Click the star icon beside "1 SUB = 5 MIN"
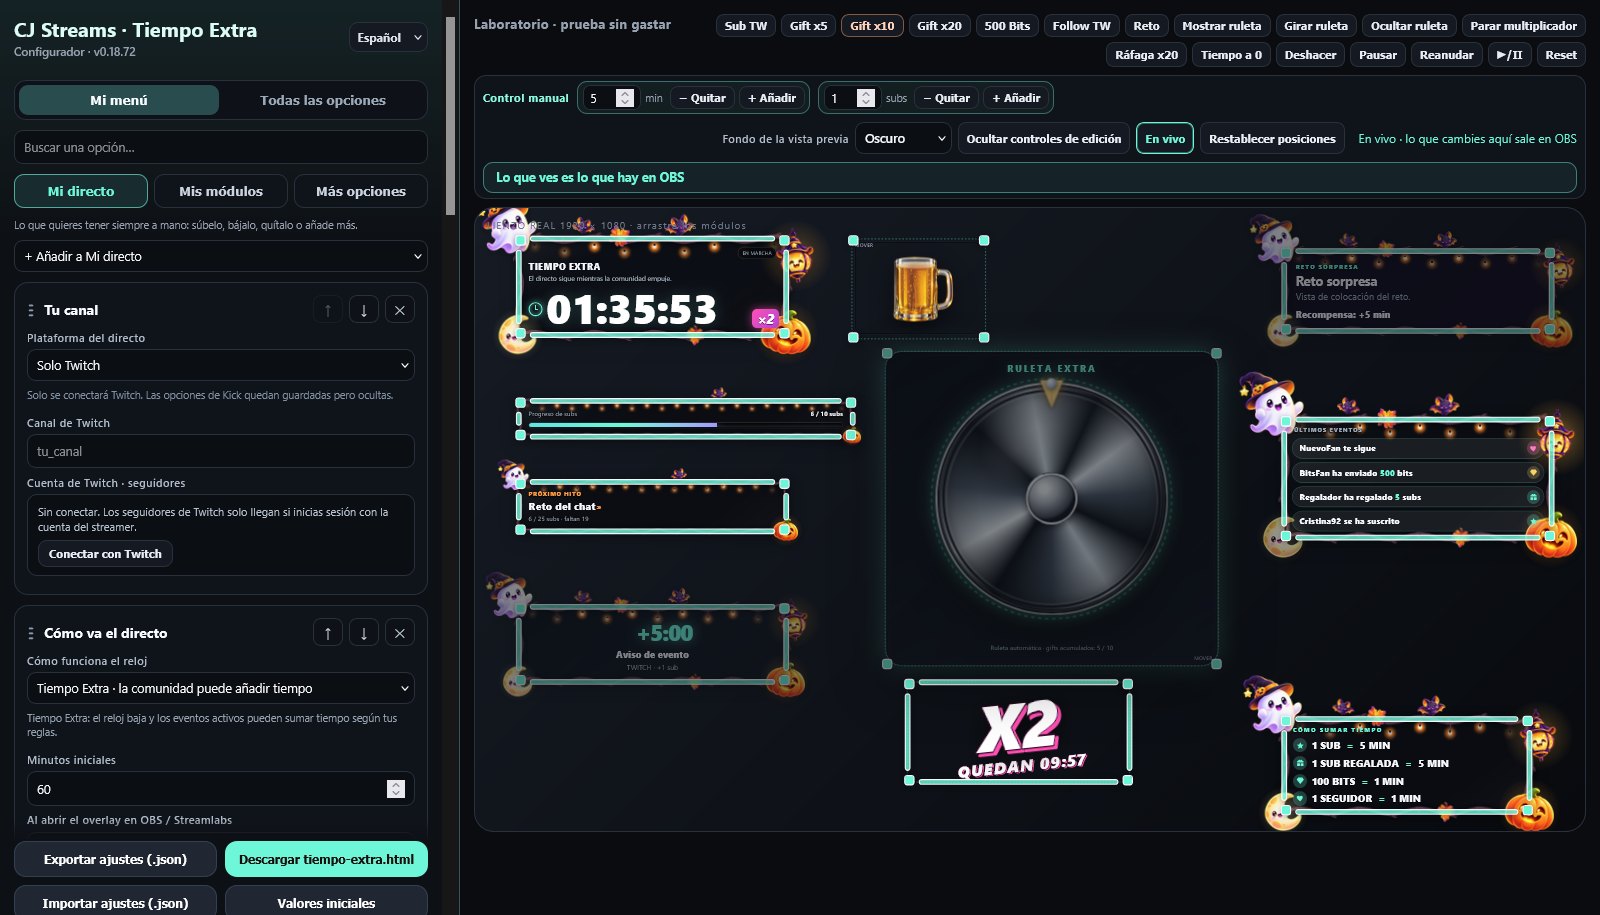The image size is (1600, 915). [1300, 746]
